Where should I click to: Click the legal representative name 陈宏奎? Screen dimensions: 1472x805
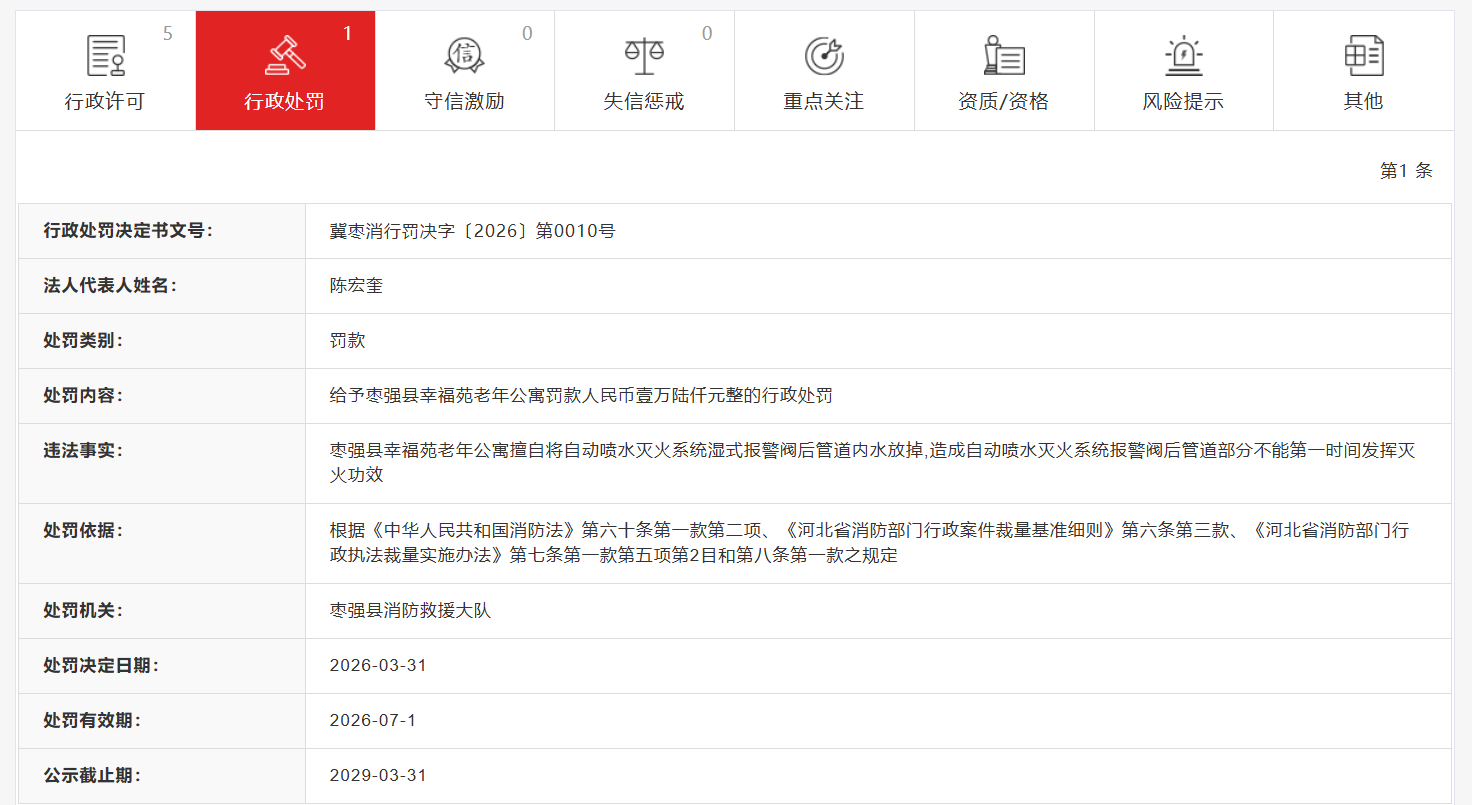(356, 286)
